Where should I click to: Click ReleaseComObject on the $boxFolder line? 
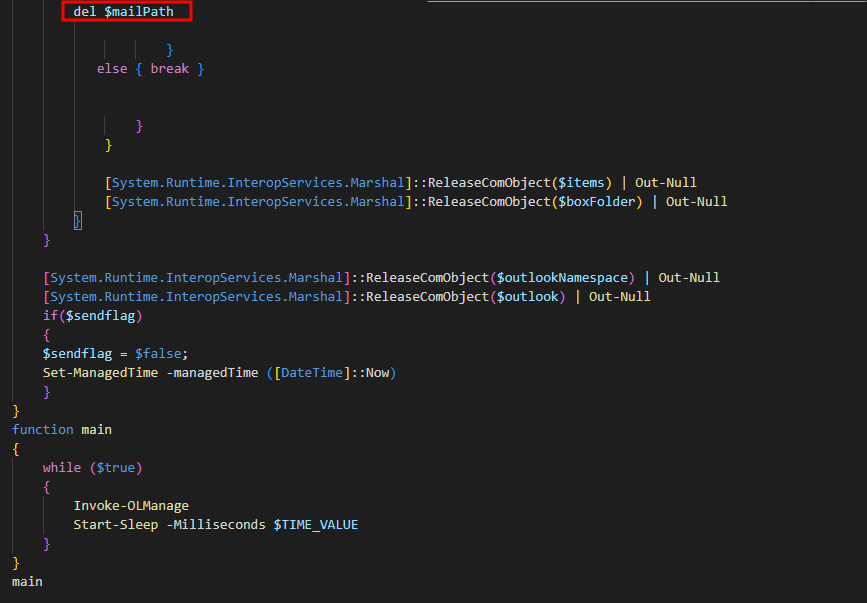click(x=489, y=202)
